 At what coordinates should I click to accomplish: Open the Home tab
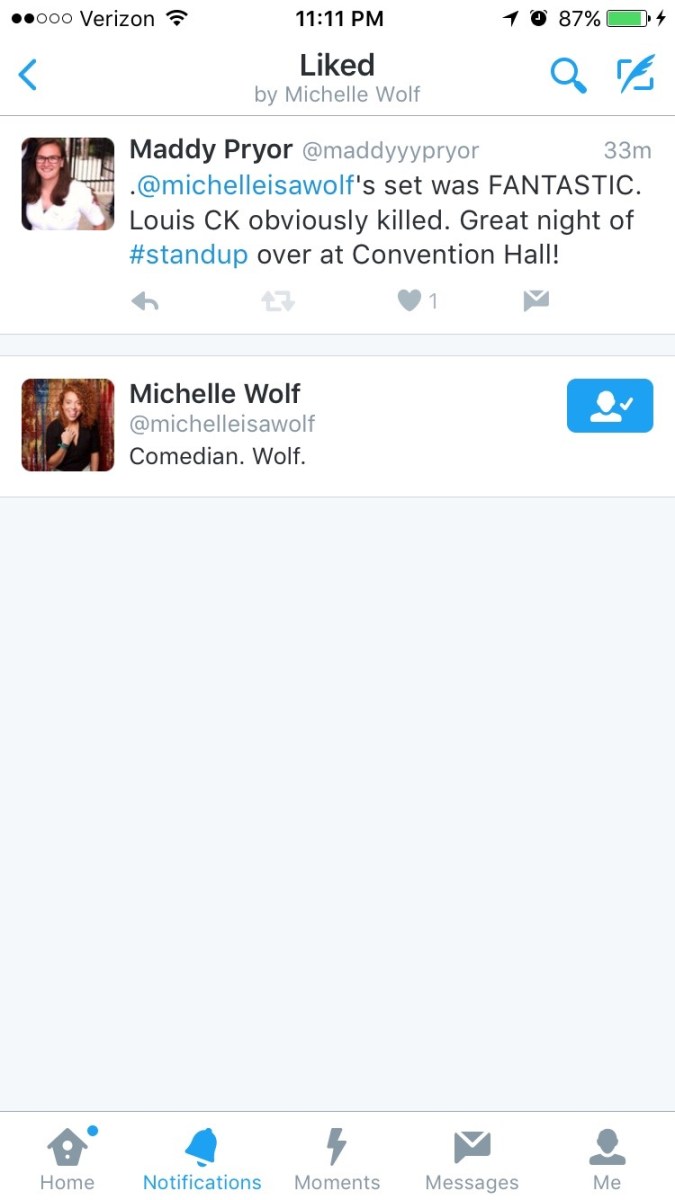coord(67,1160)
